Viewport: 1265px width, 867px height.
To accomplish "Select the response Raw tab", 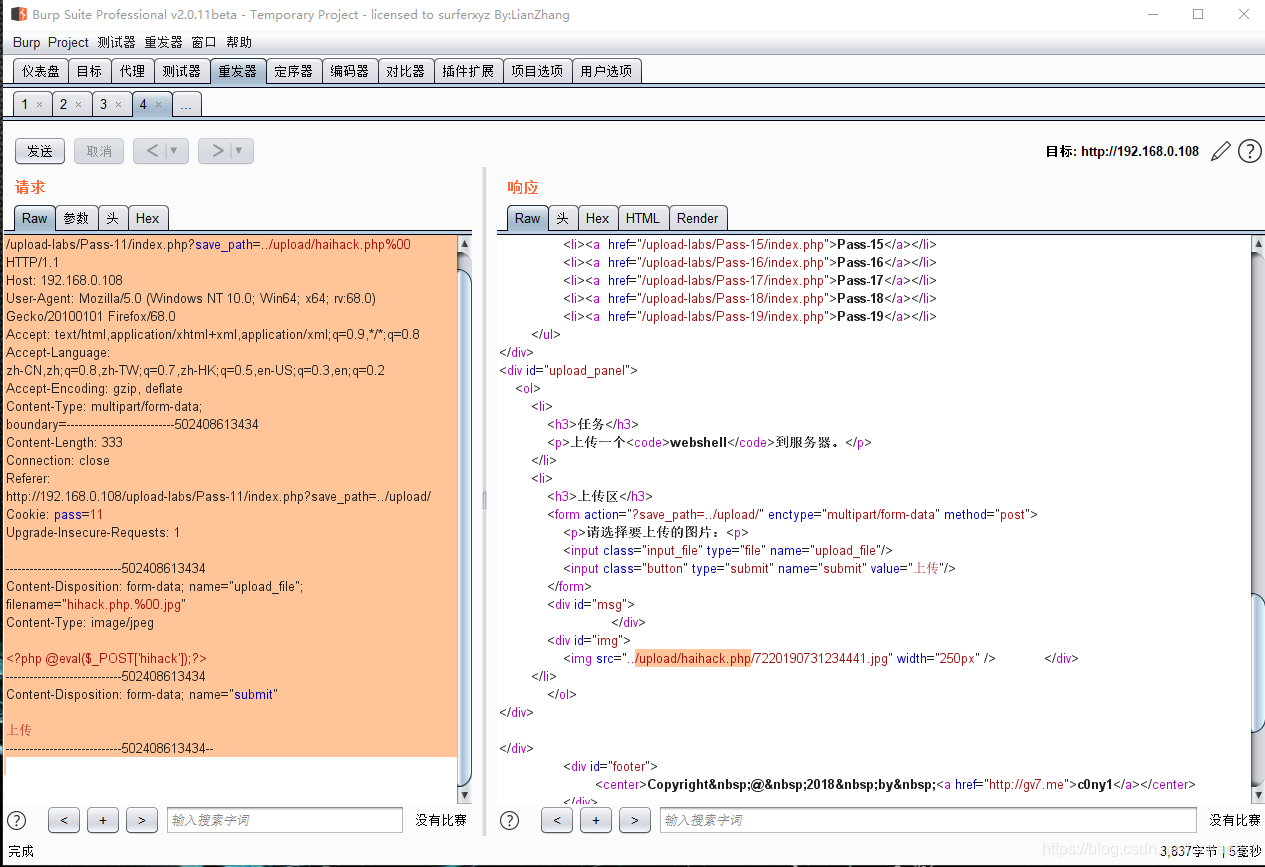I will click(528, 218).
